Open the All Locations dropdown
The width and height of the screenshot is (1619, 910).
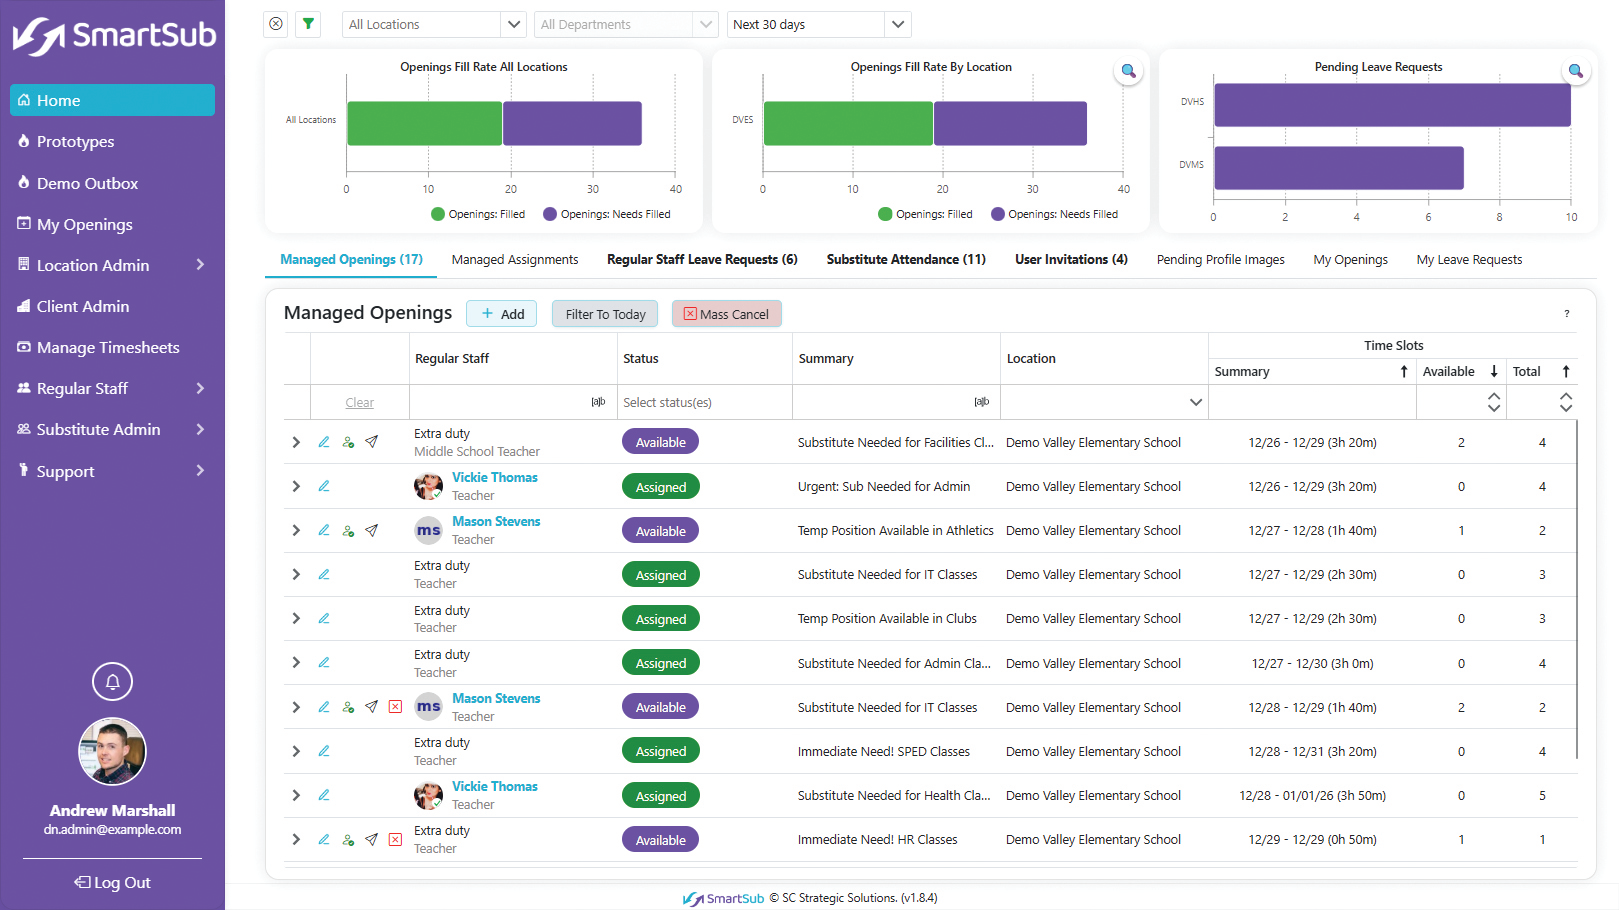(434, 24)
